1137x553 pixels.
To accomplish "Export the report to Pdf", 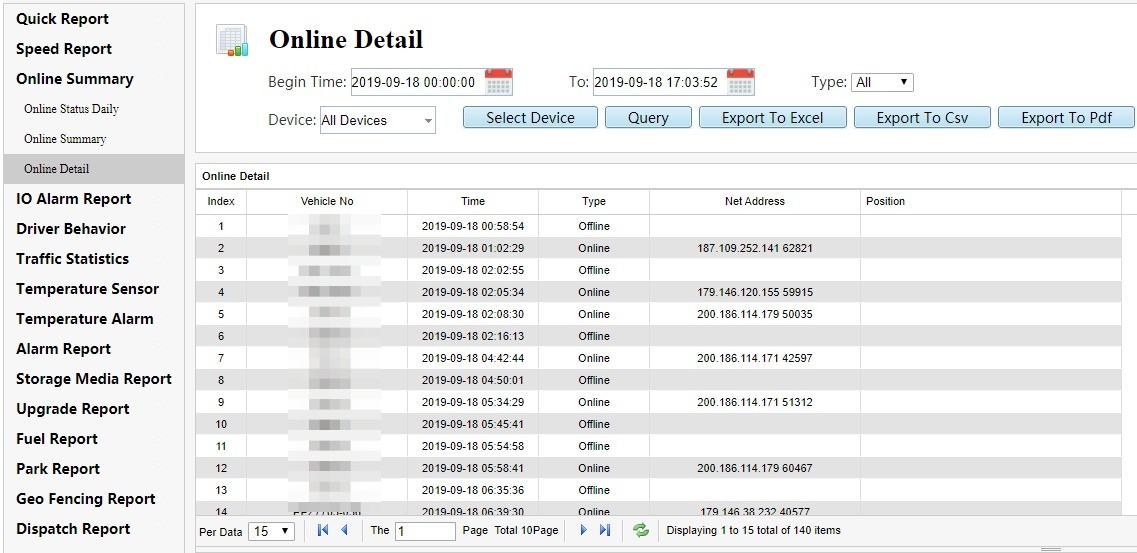I will pyautogui.click(x=1066, y=118).
